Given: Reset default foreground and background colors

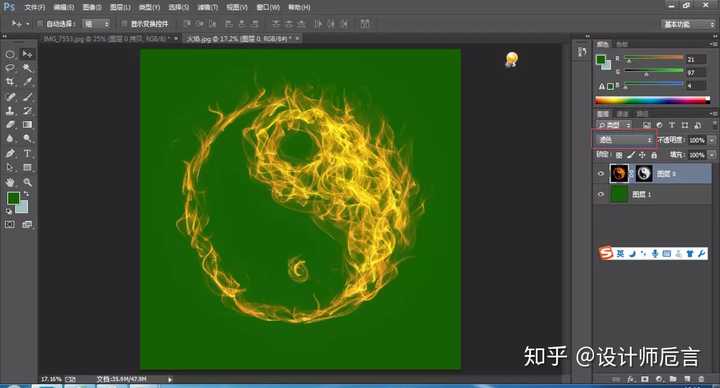Looking at the screenshot, I should (x=9, y=211).
